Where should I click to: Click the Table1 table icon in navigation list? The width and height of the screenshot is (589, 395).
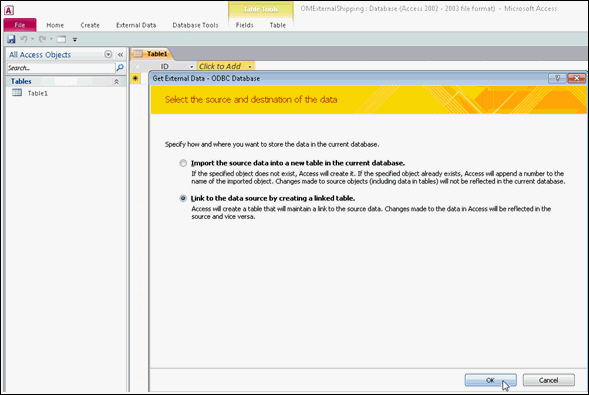coord(17,93)
